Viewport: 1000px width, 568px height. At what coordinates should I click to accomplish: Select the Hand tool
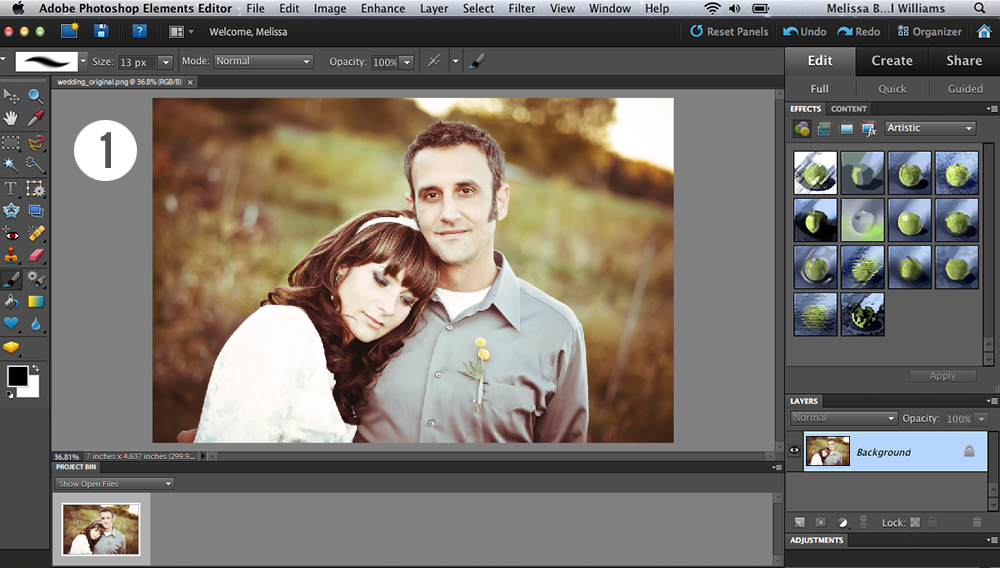click(12, 118)
